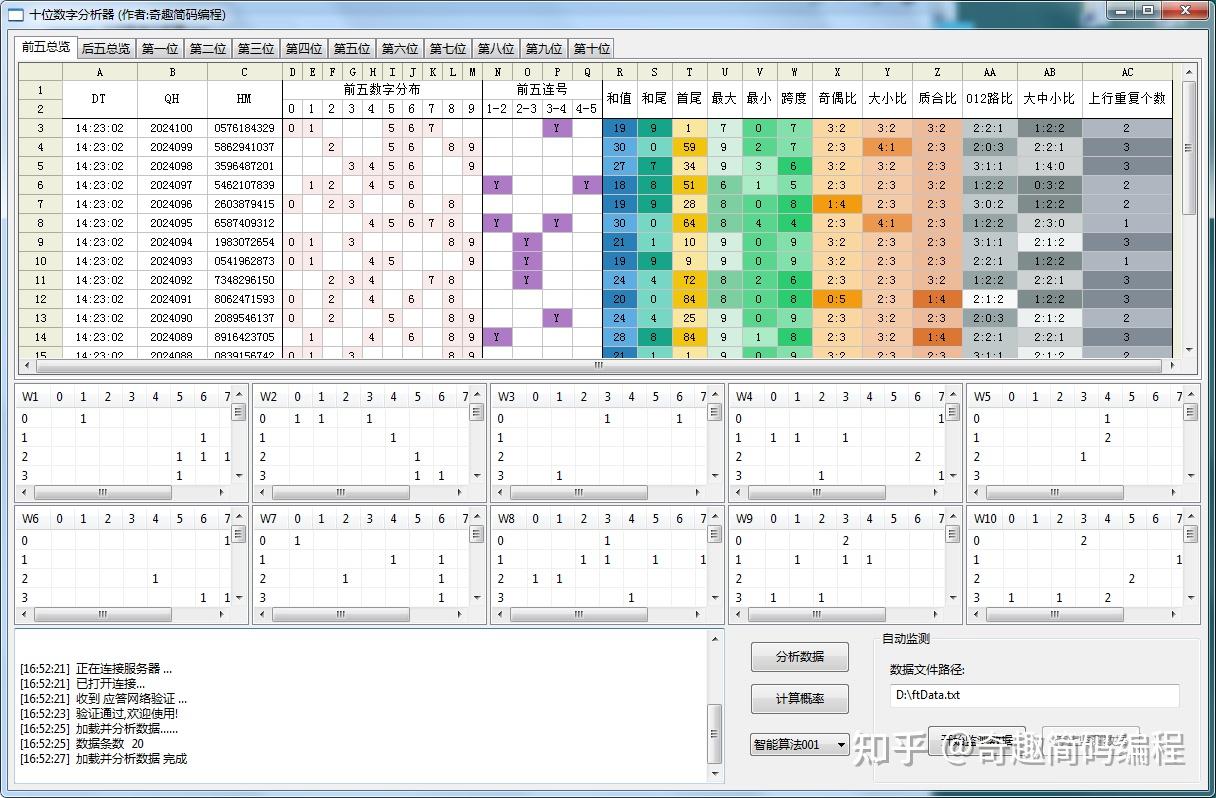Screen dimensions: 1216x798
Task: Select row header 7
Action: 41,204
